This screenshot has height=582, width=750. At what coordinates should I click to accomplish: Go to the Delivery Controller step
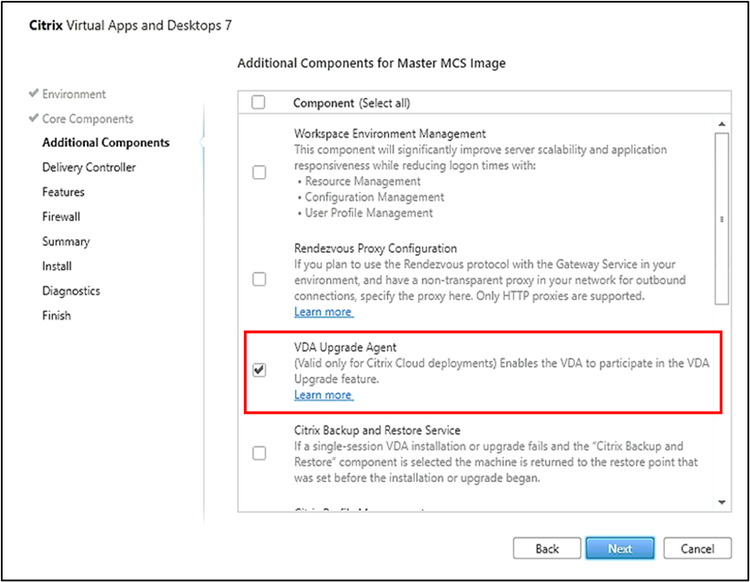(x=89, y=167)
